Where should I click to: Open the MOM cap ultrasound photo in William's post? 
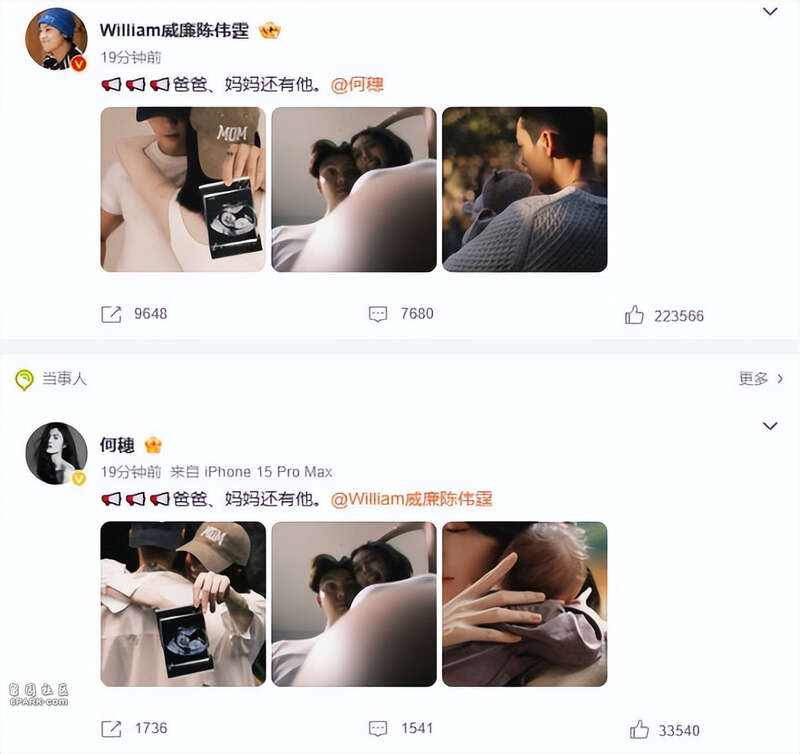click(x=183, y=189)
